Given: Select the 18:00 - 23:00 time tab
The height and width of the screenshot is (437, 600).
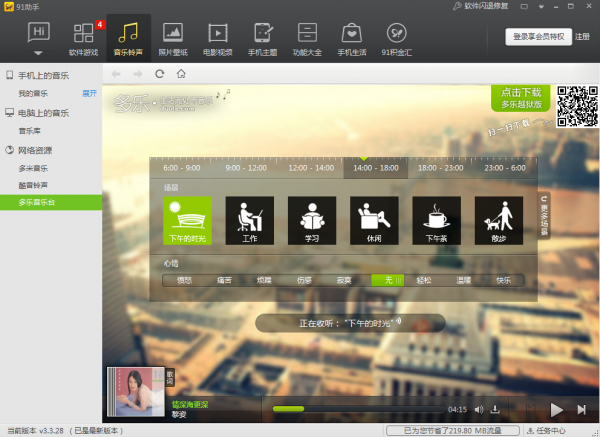Looking at the screenshot, I should (x=440, y=168).
